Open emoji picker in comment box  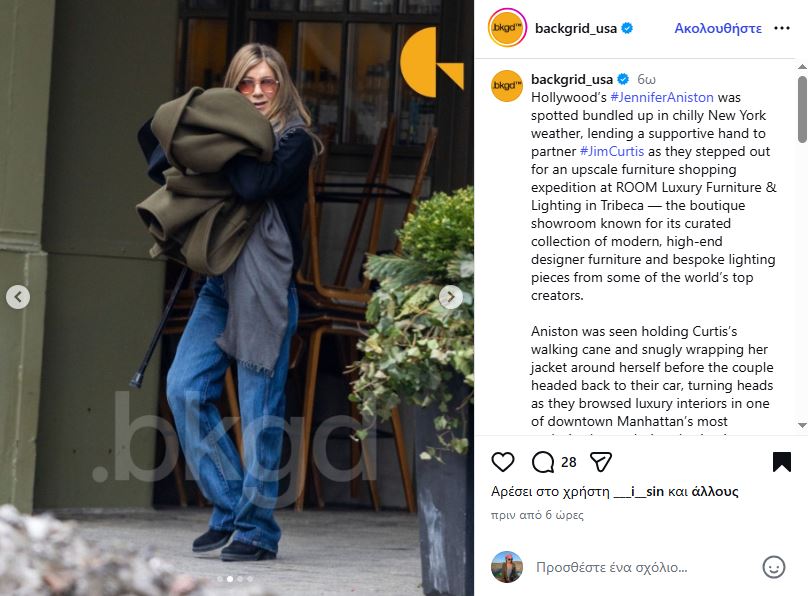773,567
